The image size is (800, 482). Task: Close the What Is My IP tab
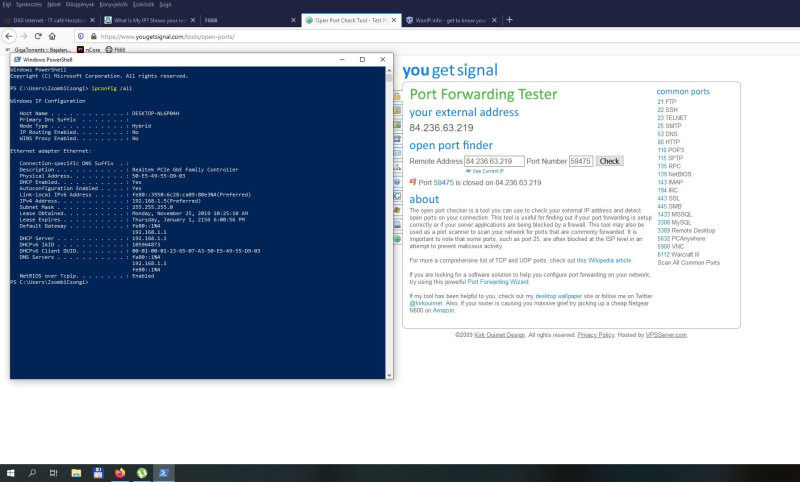pos(193,20)
